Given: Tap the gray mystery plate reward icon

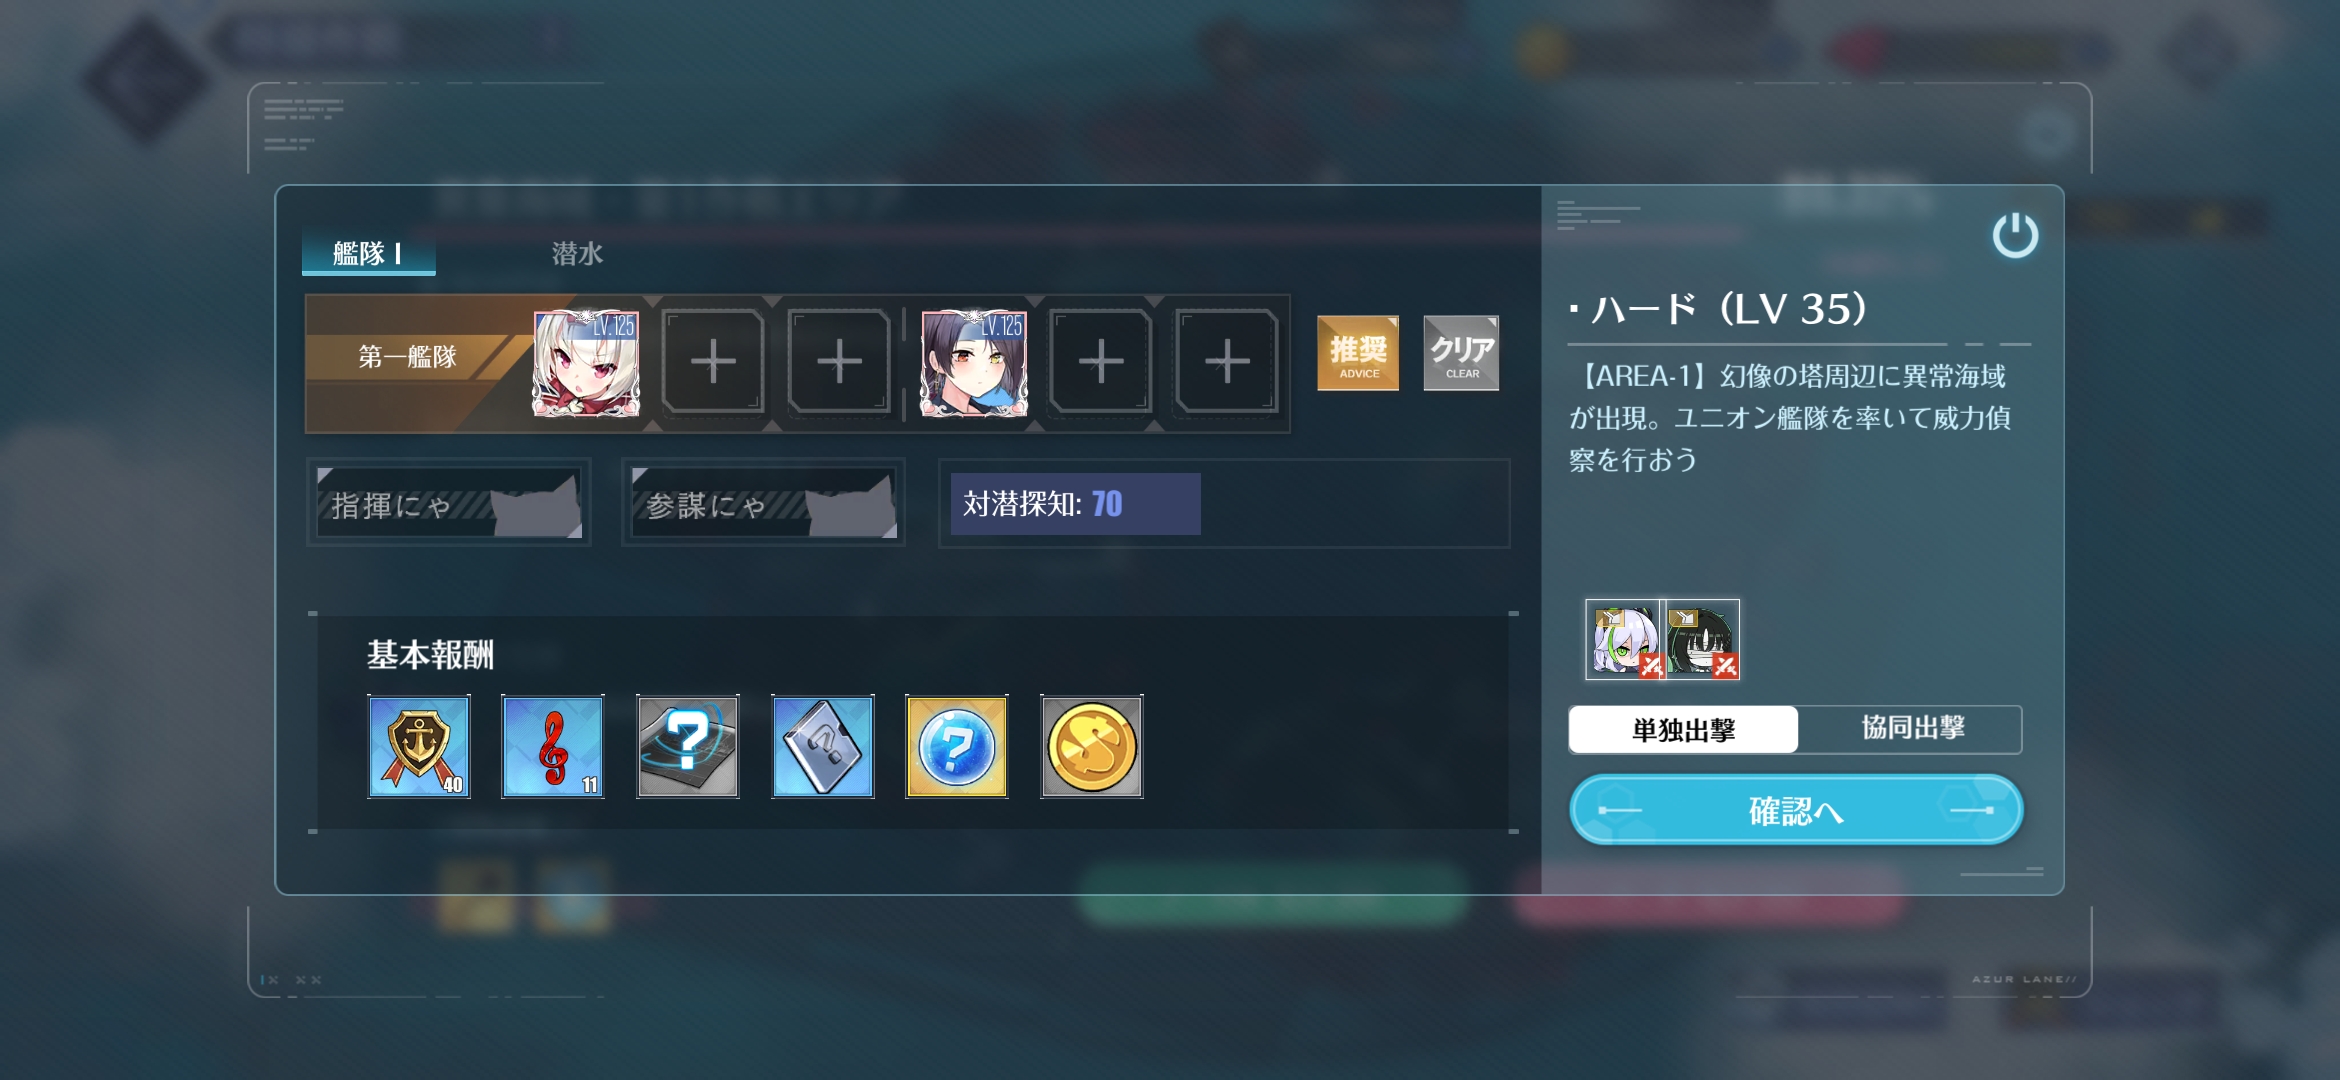Looking at the screenshot, I should click(x=688, y=746).
